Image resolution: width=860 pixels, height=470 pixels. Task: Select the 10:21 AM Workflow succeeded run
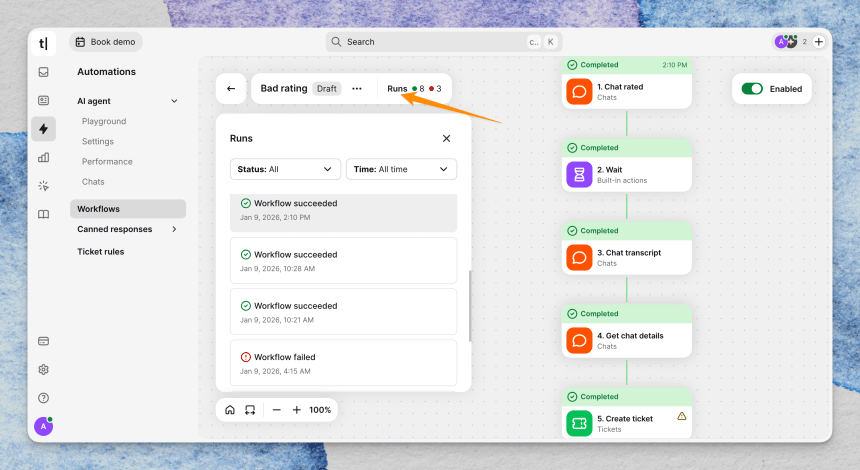(x=343, y=312)
